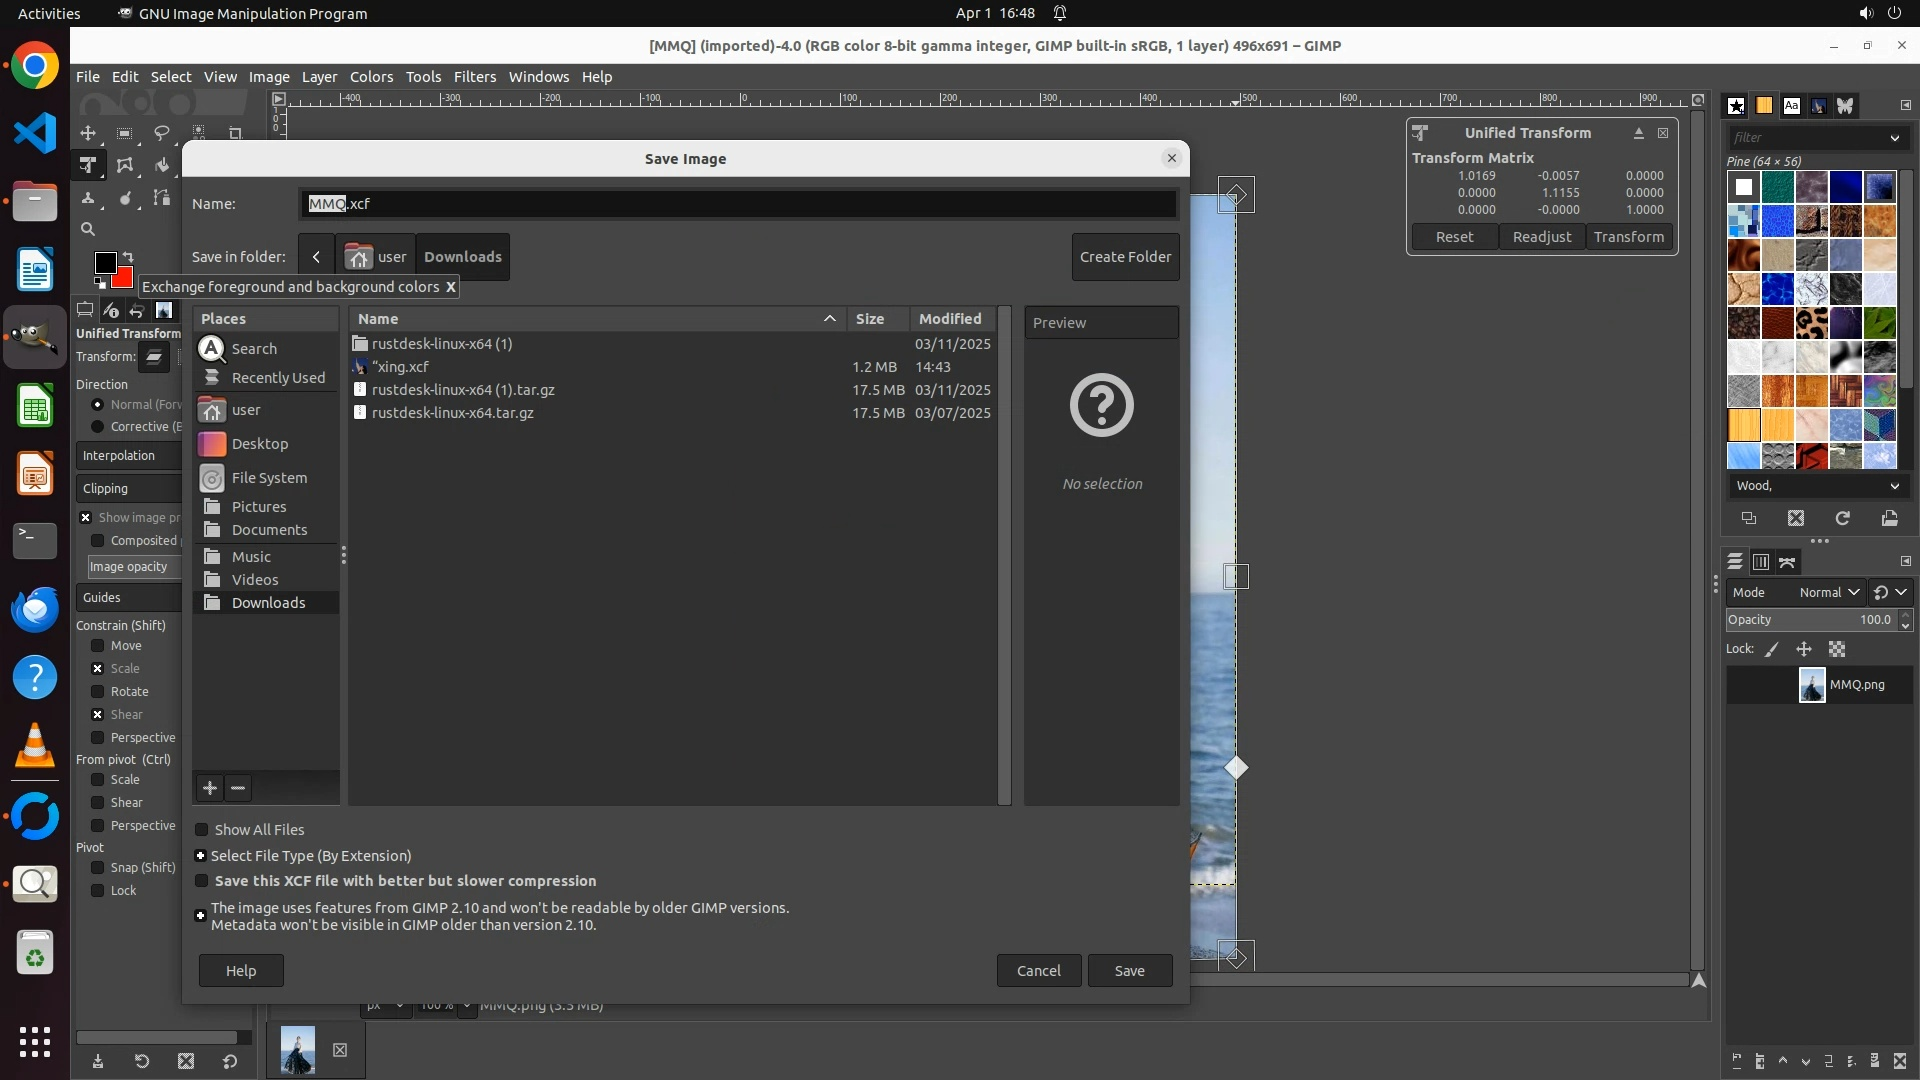Check better but slower compression option
Image resolution: width=1920 pixels, height=1080 pixels.
202,881
